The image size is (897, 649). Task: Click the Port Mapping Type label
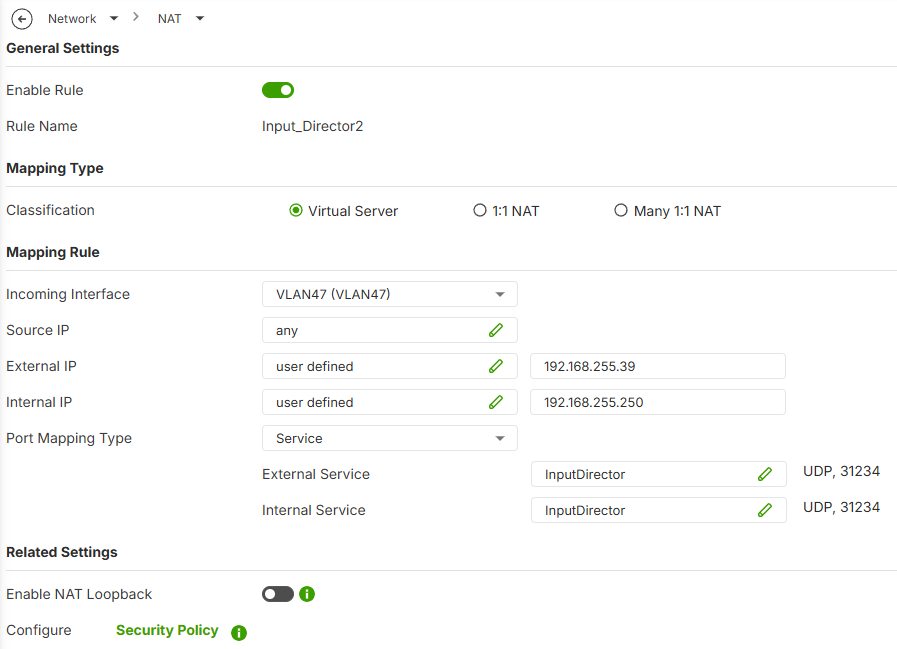[69, 438]
